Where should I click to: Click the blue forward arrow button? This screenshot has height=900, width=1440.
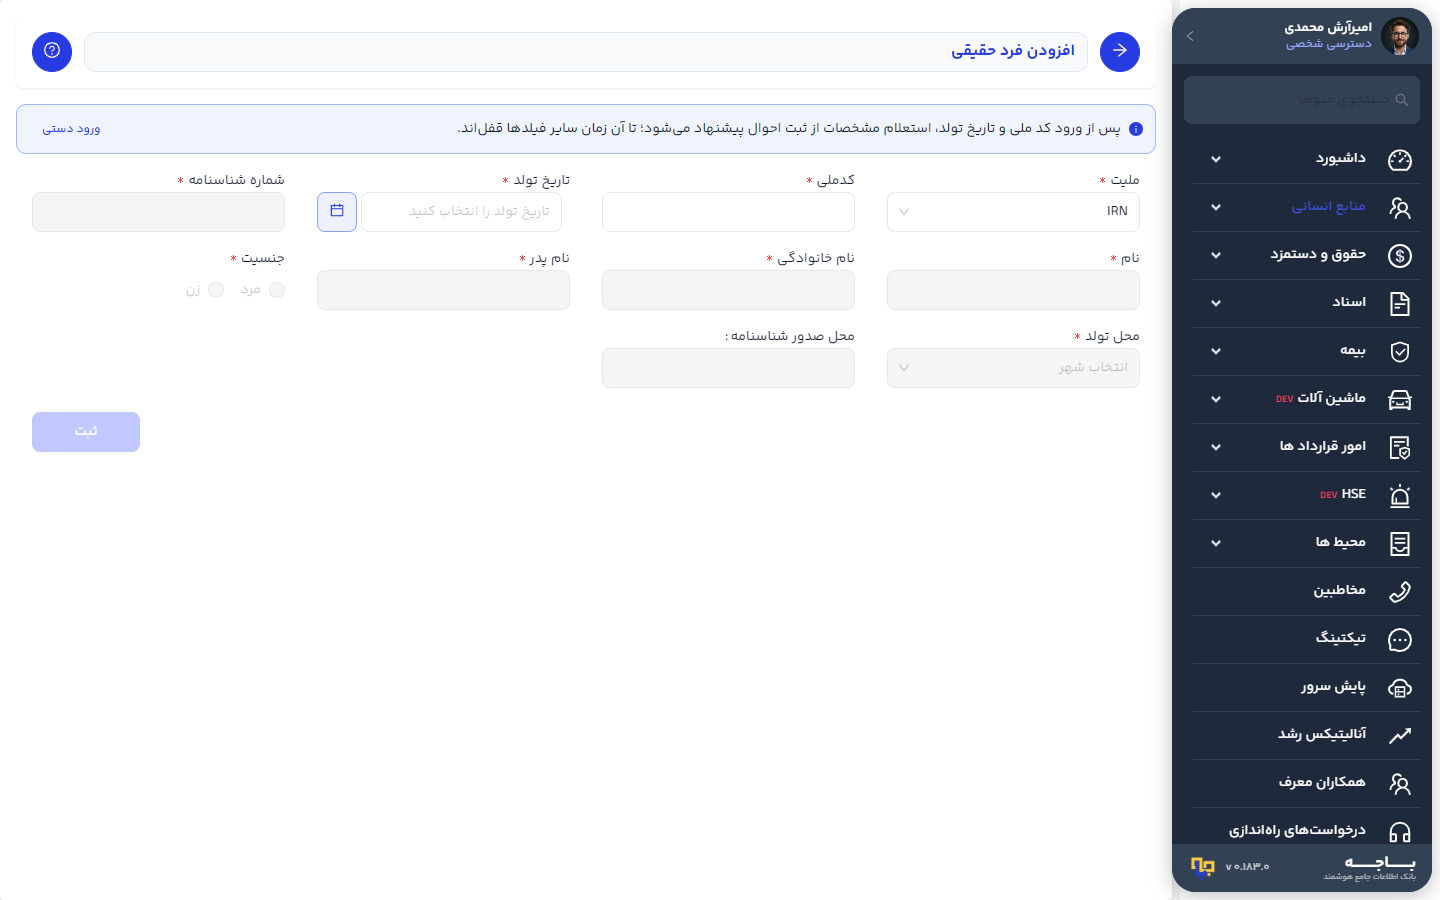pos(1120,52)
